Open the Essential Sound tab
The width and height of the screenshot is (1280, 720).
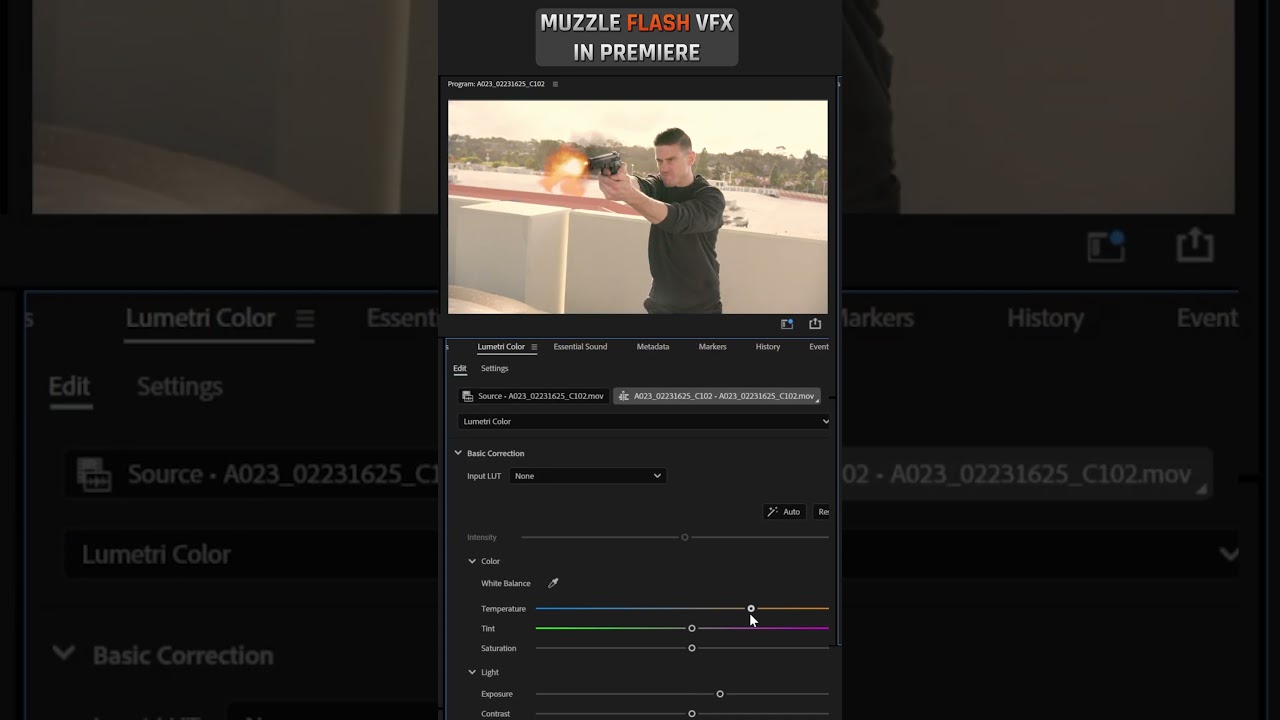tap(580, 347)
